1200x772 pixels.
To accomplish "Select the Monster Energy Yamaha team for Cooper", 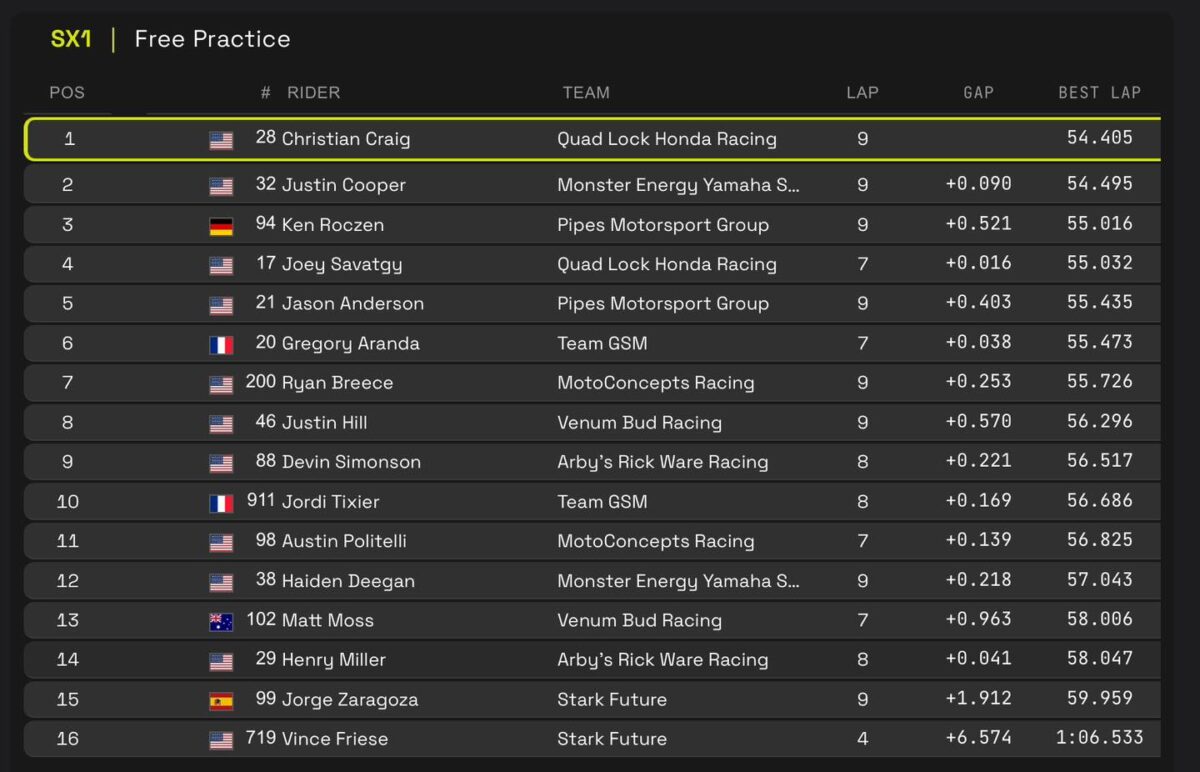I will point(678,185).
